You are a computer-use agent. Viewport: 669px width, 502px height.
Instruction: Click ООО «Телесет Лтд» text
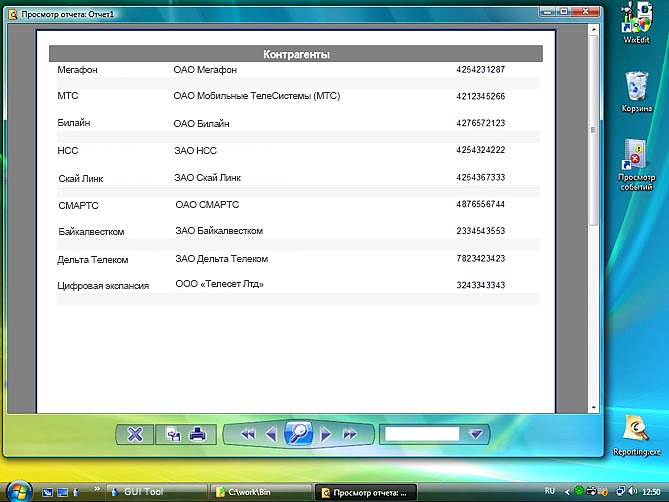click(219, 284)
